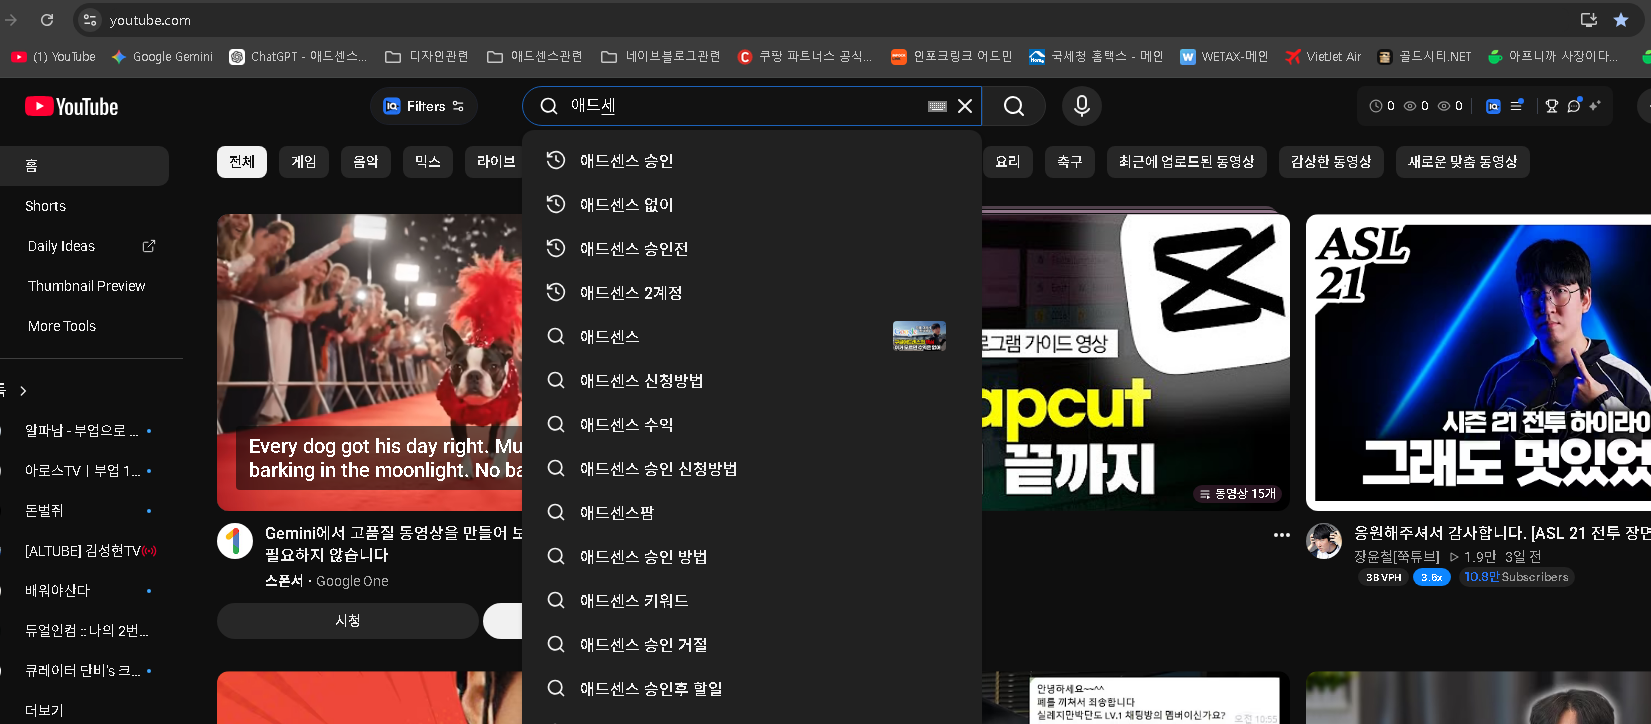Image resolution: width=1651 pixels, height=724 pixels.
Task: Open vidIQ list menu with blue dot
Action: coord(1517,105)
